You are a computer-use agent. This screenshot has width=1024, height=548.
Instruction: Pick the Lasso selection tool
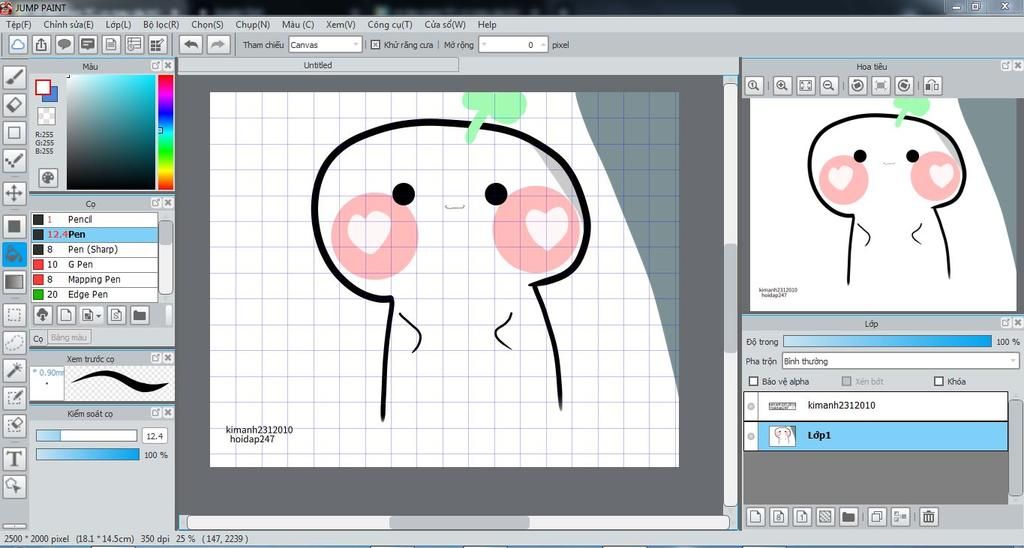click(14, 342)
